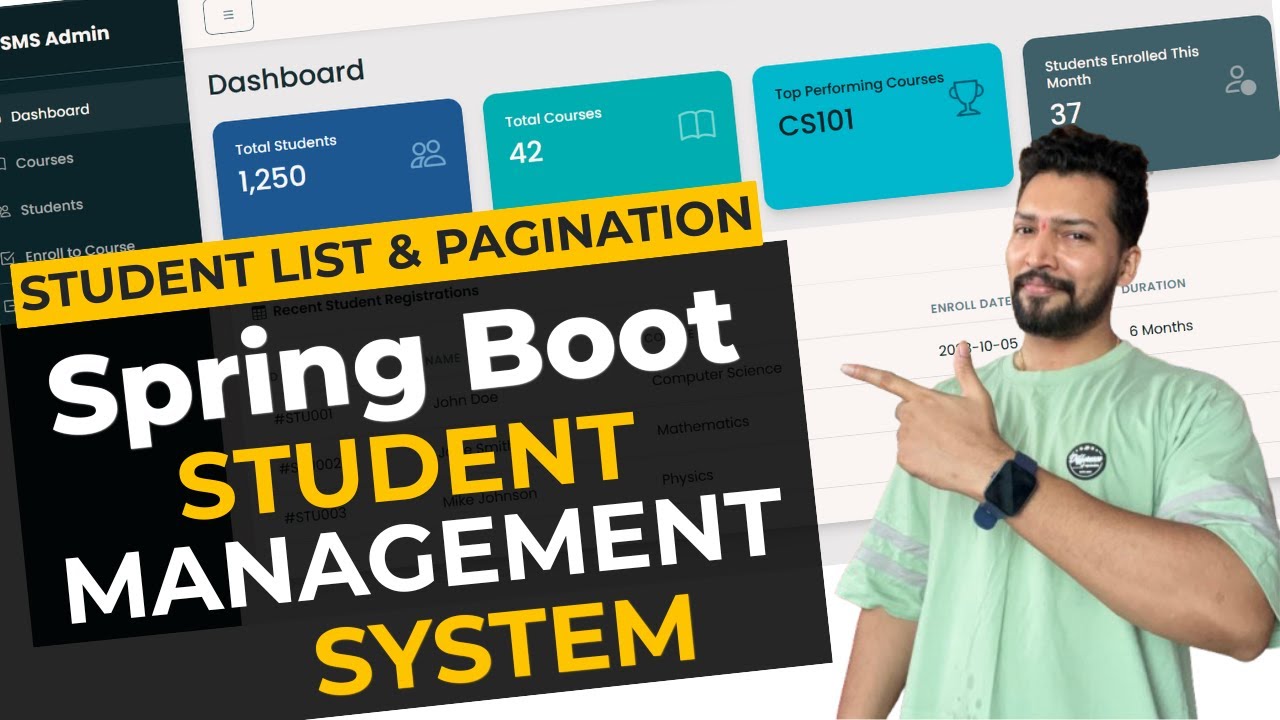Select the Total Courses value 42
The width and height of the screenshot is (1280, 720).
point(526,152)
